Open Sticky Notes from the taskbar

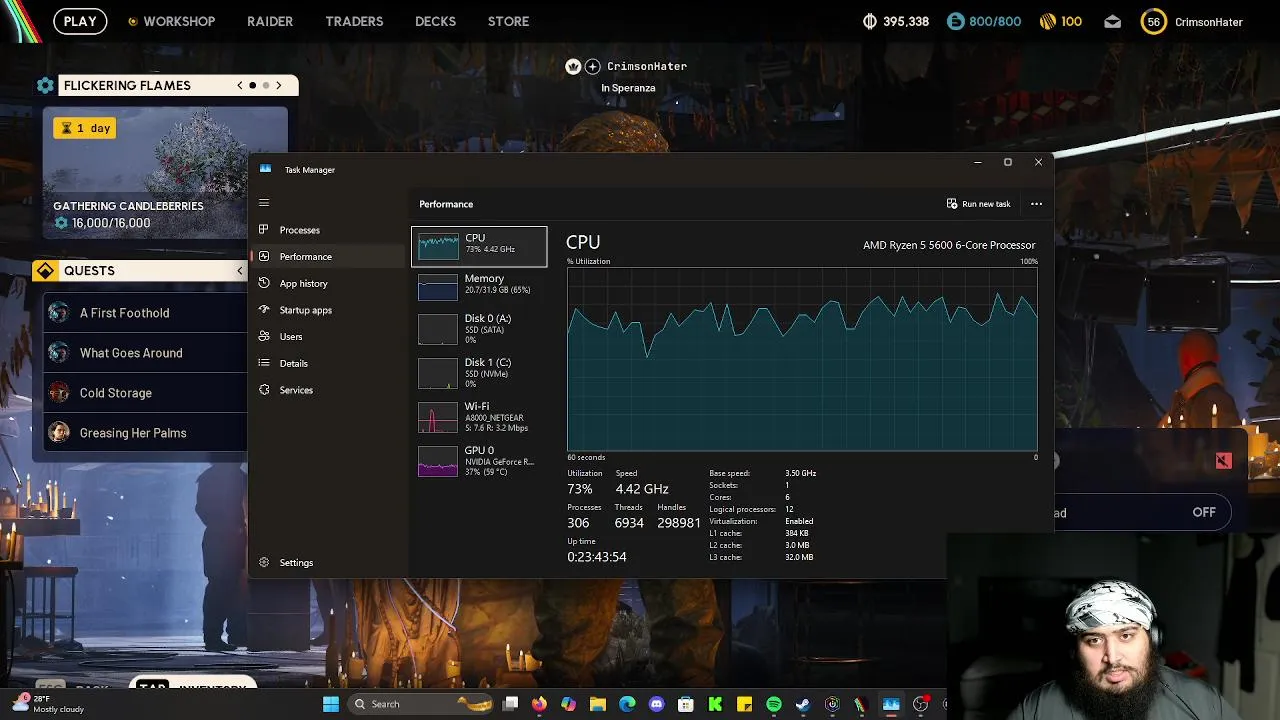pyautogui.click(x=744, y=704)
